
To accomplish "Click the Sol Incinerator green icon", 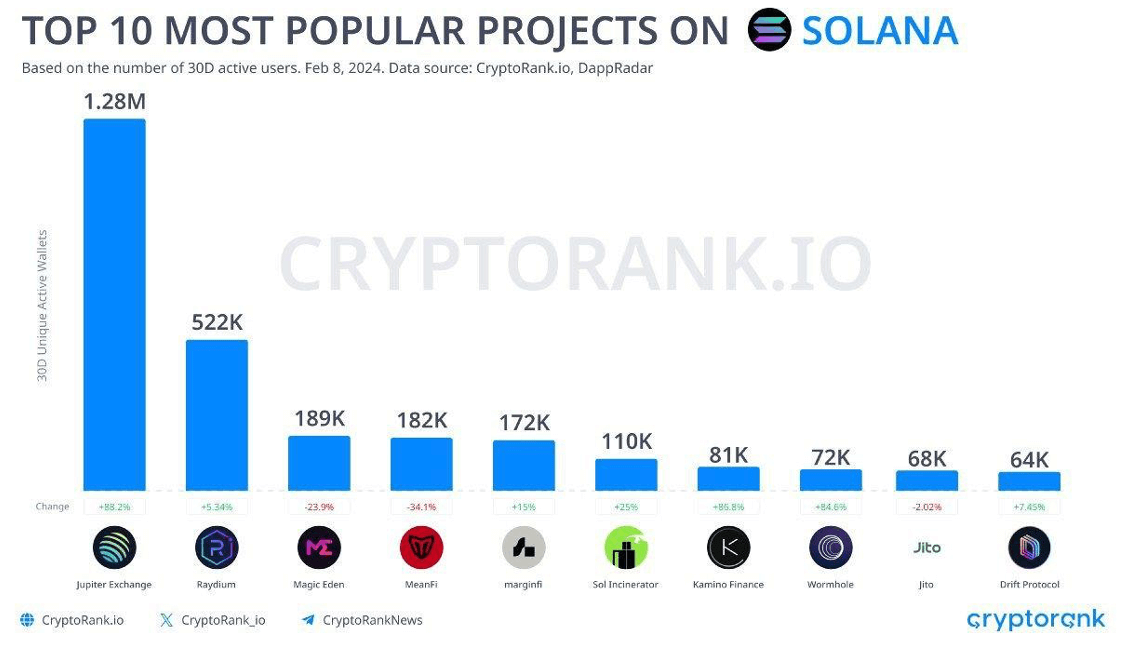I will coord(626,547).
